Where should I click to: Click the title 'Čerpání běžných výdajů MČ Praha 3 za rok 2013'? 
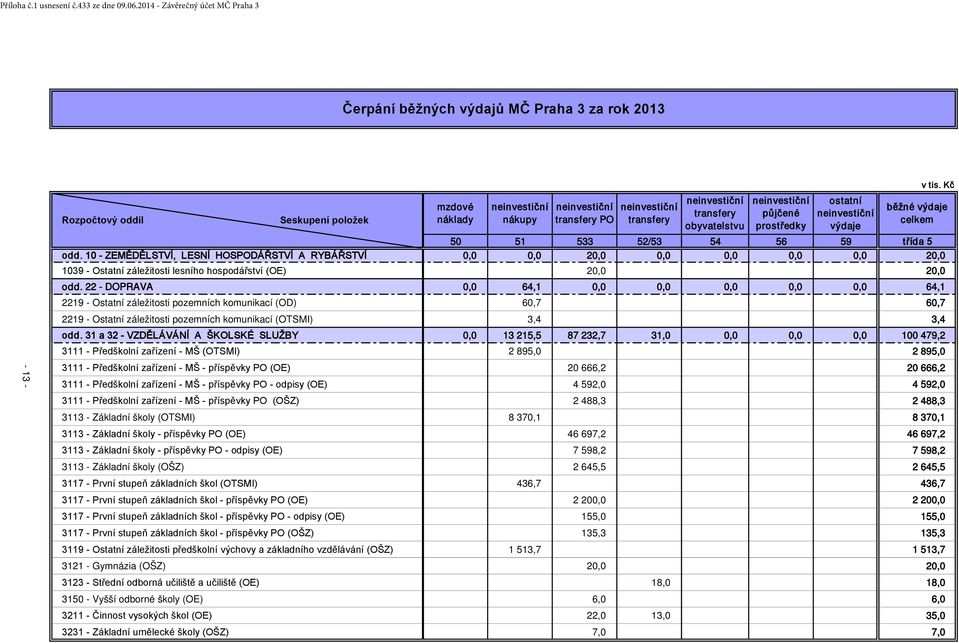click(x=503, y=109)
